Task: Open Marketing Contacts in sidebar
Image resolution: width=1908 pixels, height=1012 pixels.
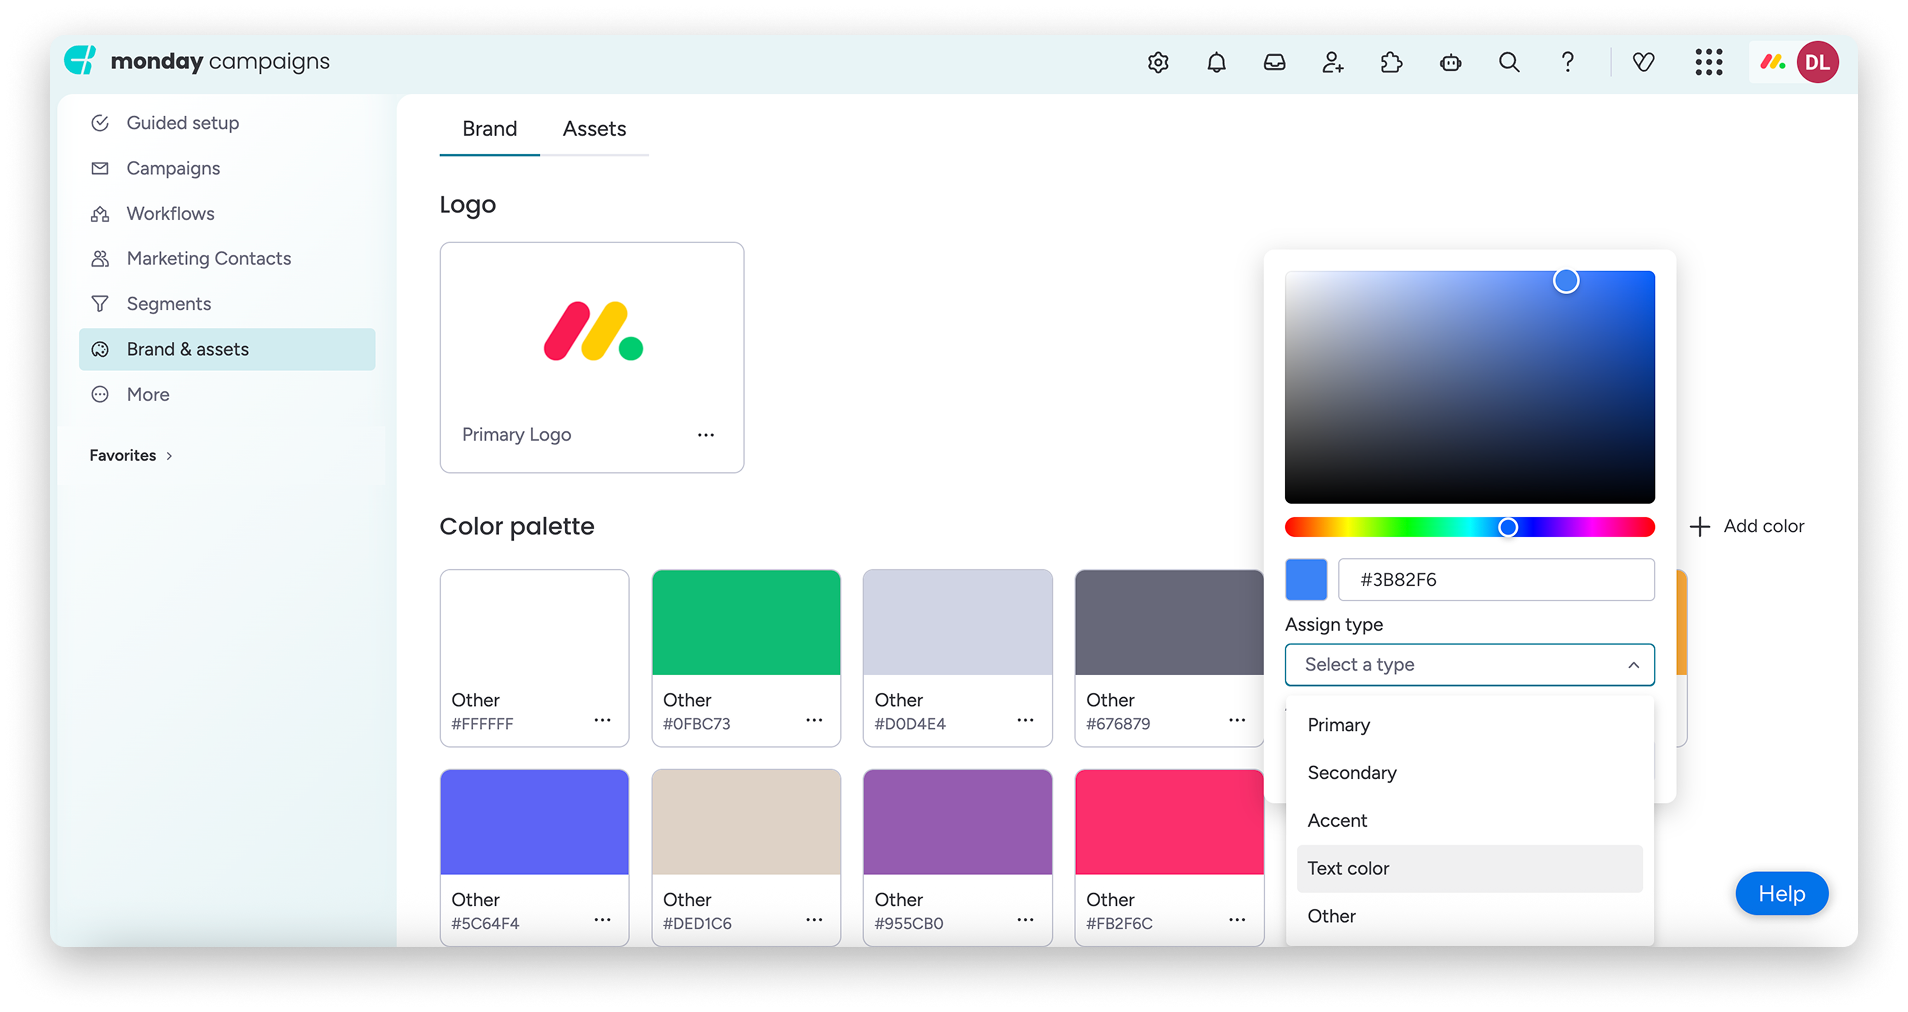Action: click(x=227, y=258)
